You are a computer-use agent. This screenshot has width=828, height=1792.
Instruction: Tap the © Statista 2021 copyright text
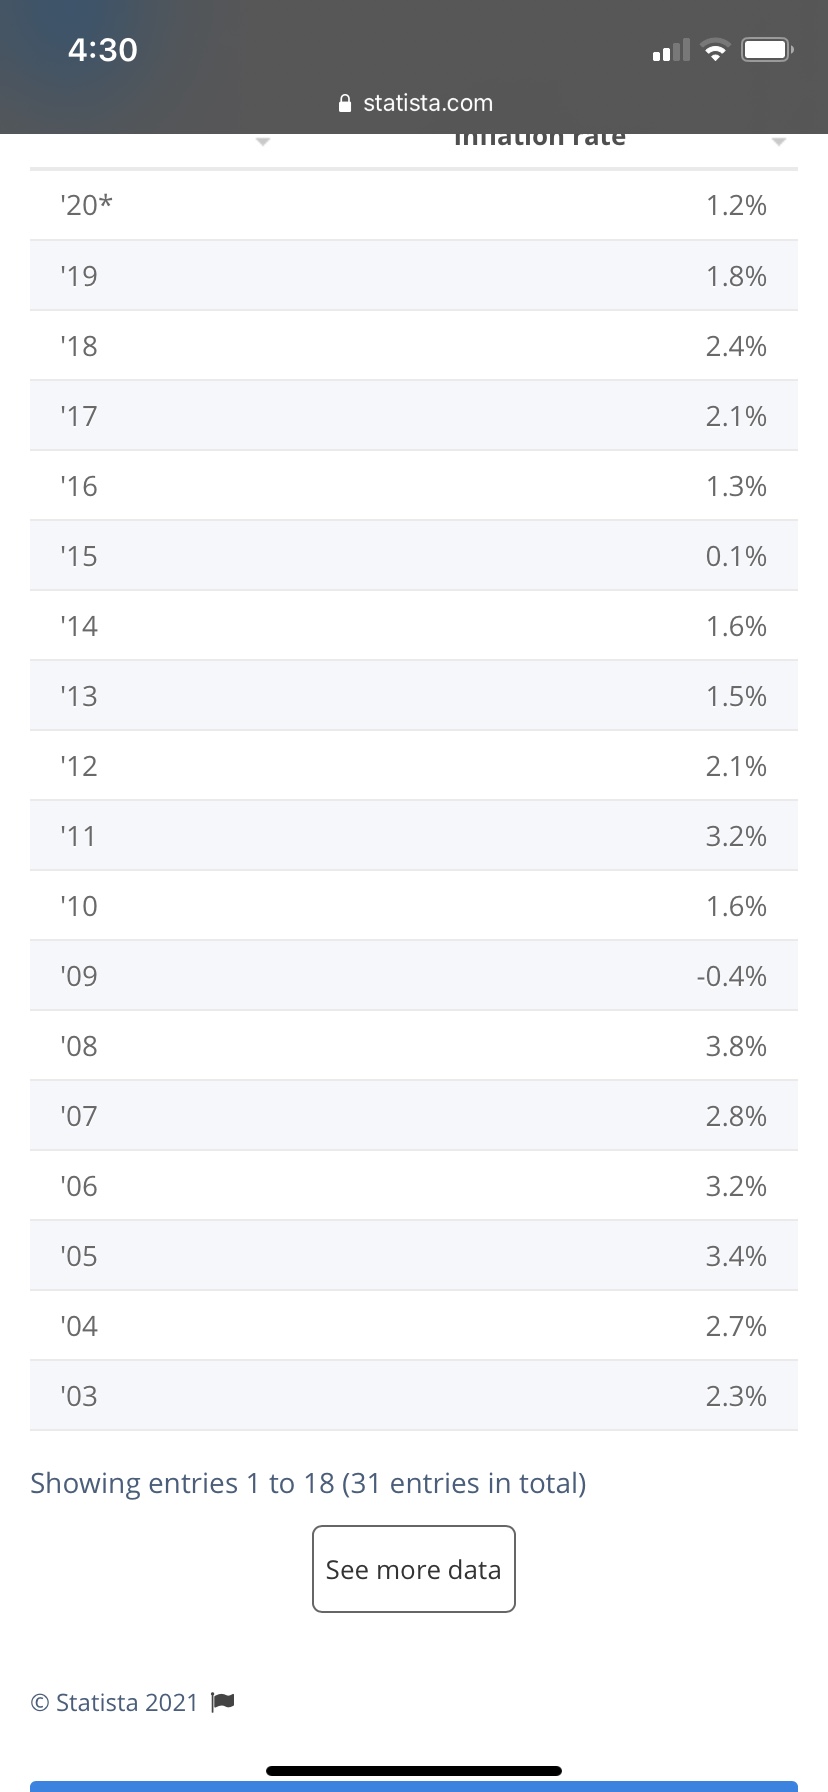point(115,1702)
